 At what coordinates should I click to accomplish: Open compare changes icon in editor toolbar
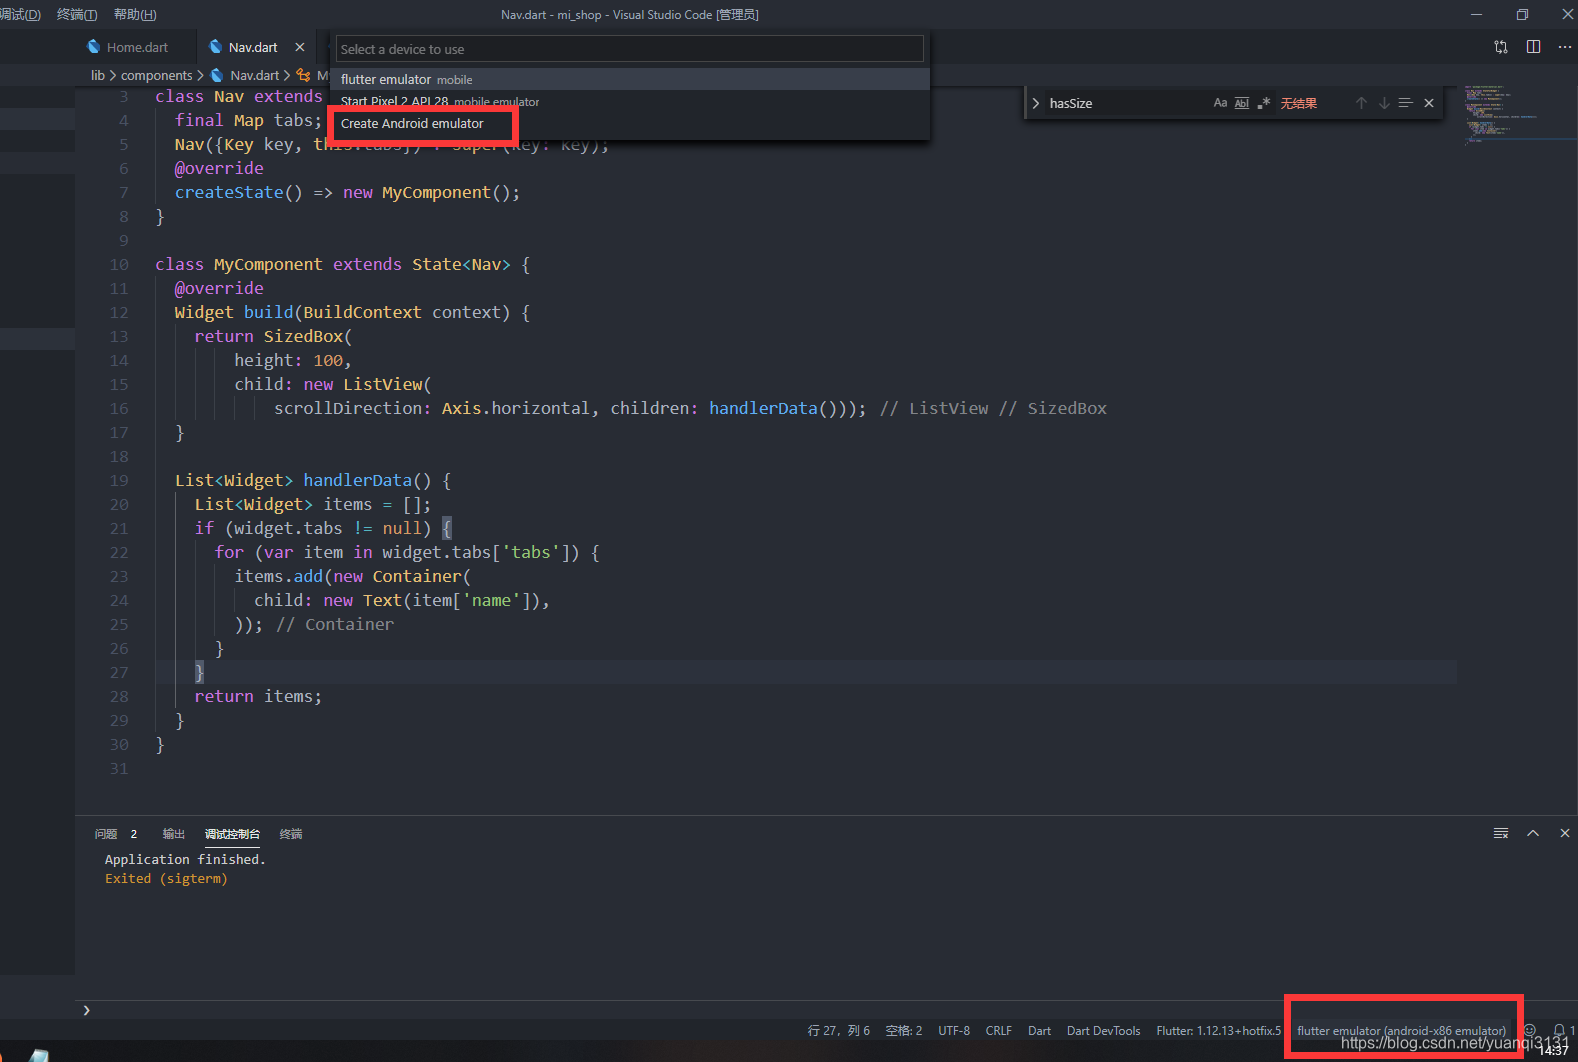point(1501,47)
